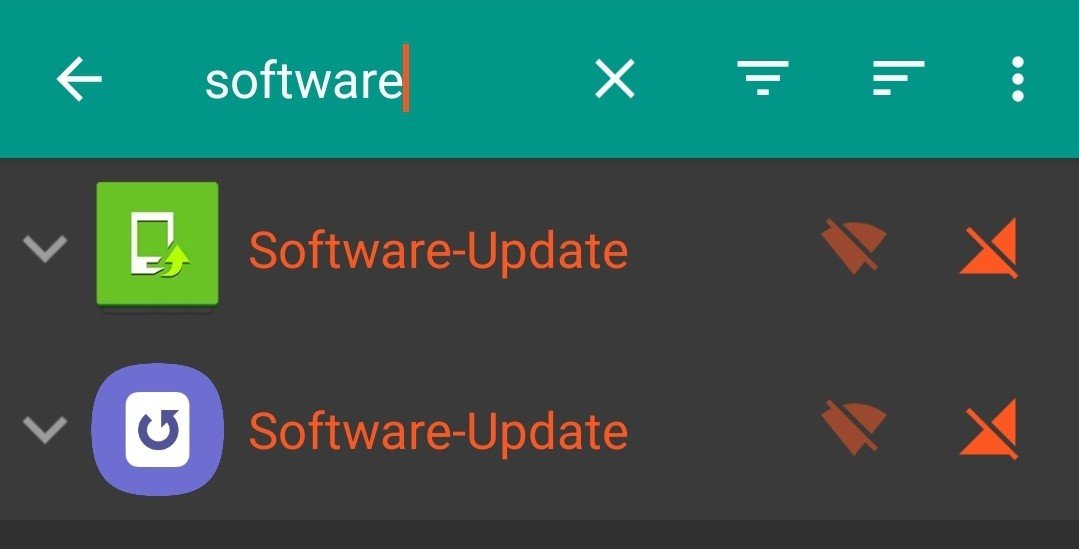Select the second Software-Update app name
The image size is (1079, 549).
click(x=438, y=432)
